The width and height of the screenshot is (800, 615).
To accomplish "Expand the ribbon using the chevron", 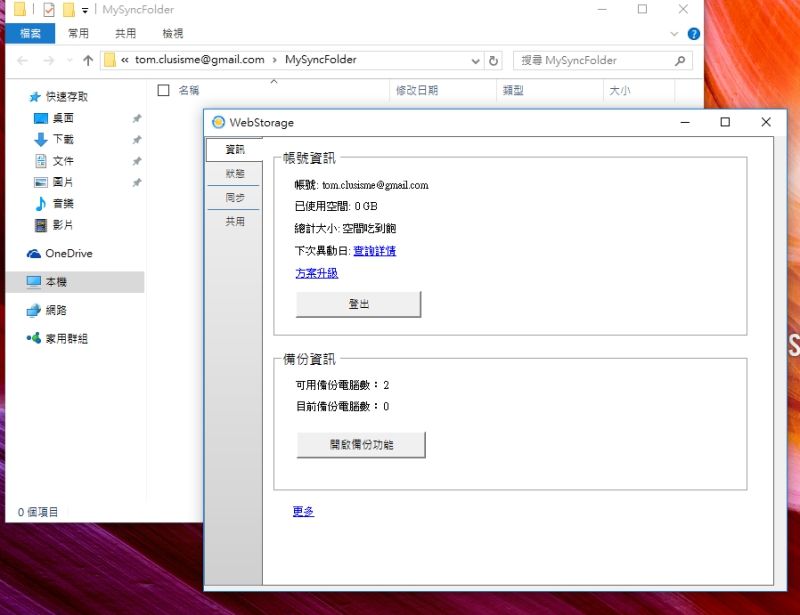I will click(x=675, y=33).
